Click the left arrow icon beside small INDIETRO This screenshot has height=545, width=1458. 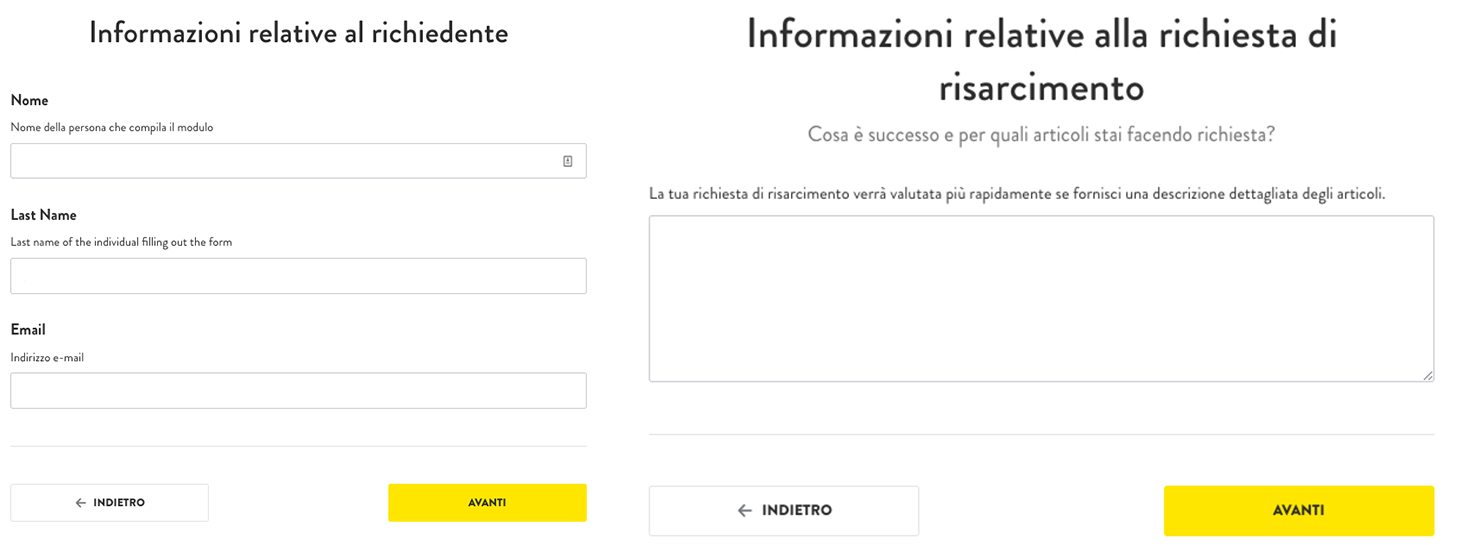(x=81, y=503)
